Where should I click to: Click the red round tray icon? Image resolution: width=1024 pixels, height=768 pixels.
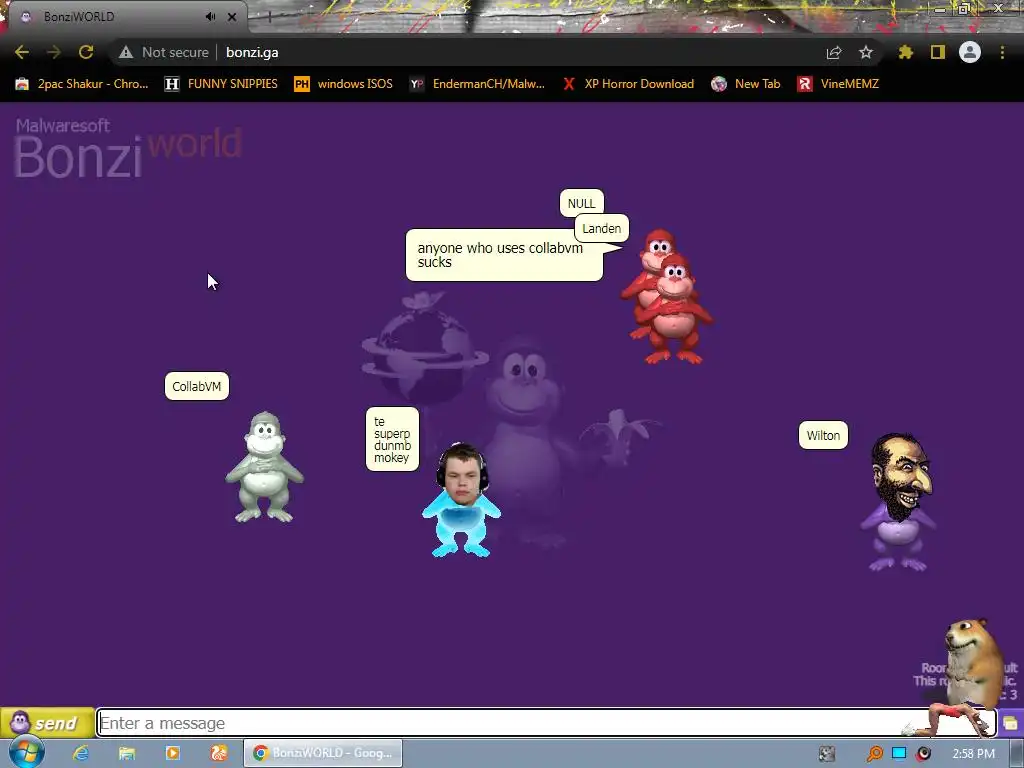(923, 754)
